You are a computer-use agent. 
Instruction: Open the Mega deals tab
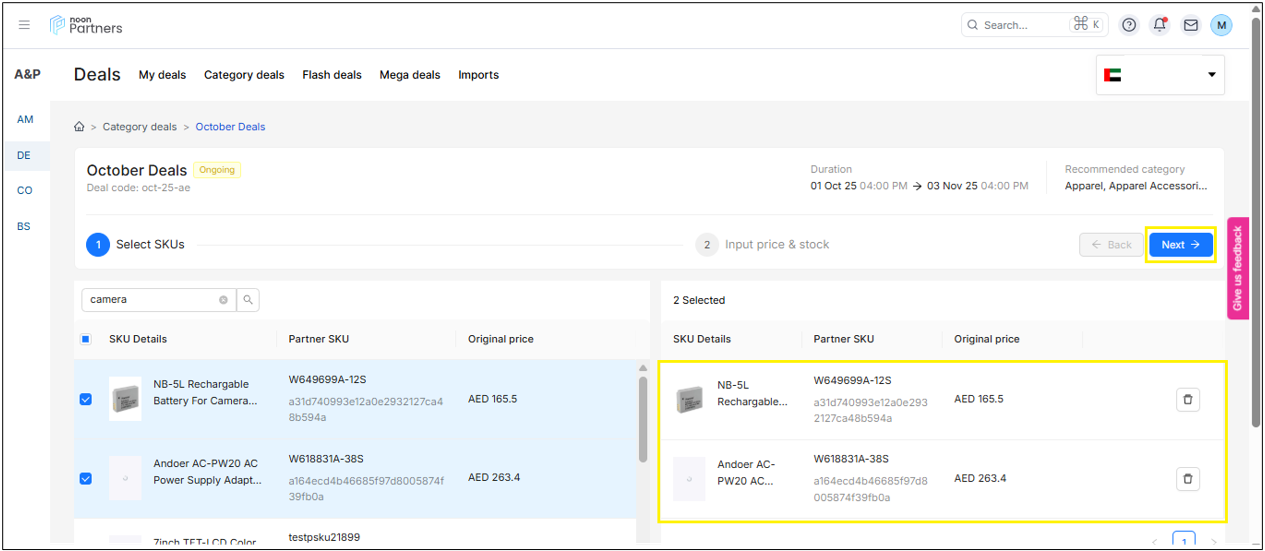click(x=410, y=75)
